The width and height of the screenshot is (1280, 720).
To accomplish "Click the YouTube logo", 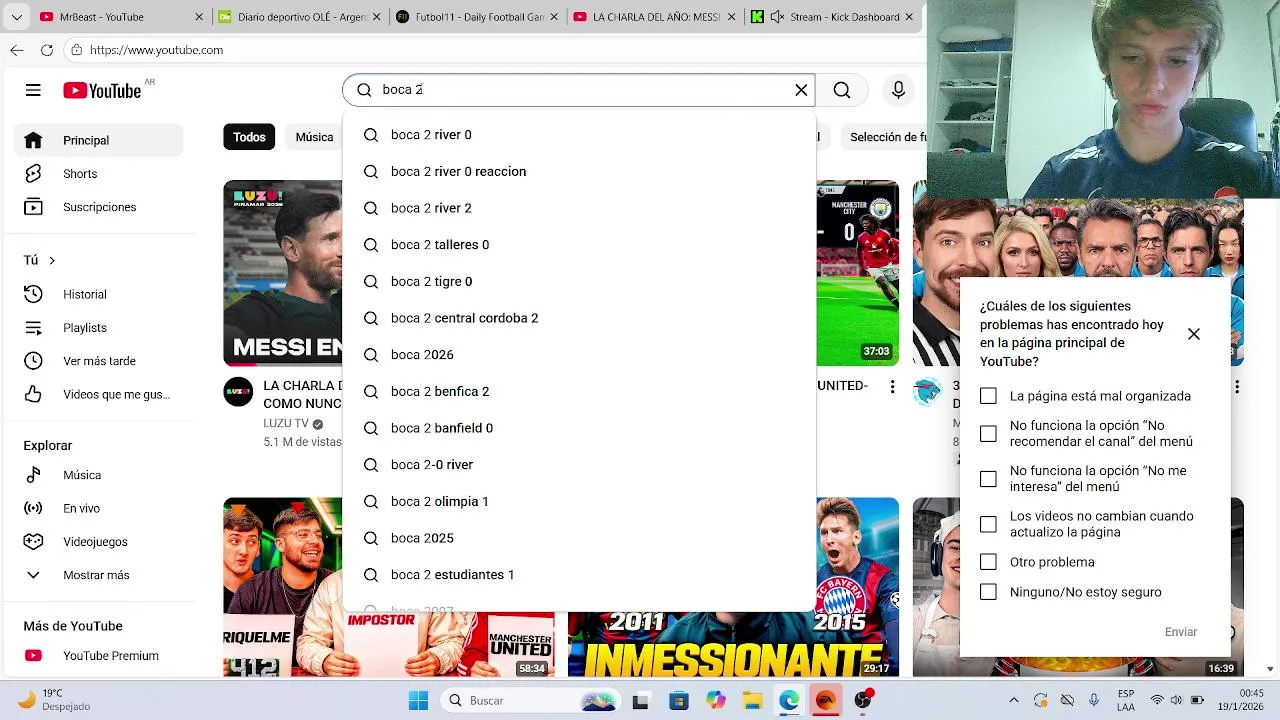I will (x=102, y=90).
